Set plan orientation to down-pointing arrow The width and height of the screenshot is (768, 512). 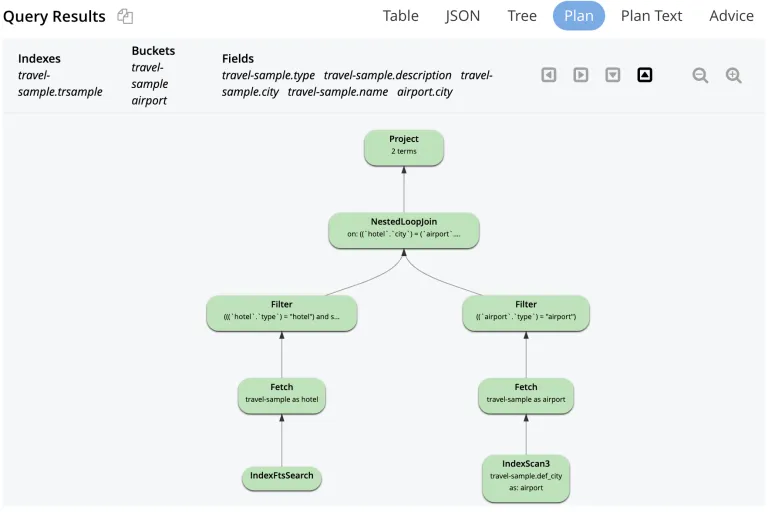pyautogui.click(x=613, y=75)
